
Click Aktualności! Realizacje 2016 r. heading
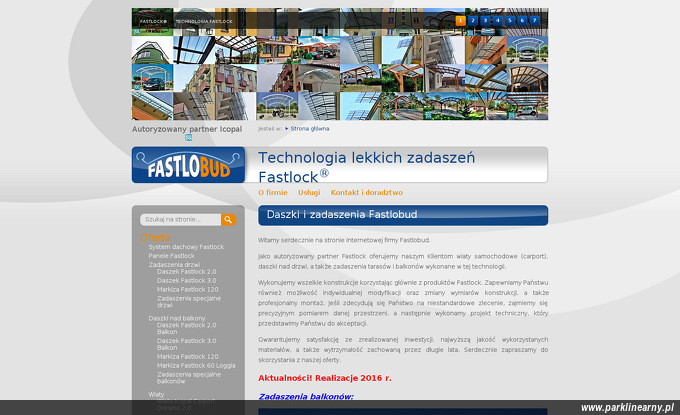pos(325,378)
